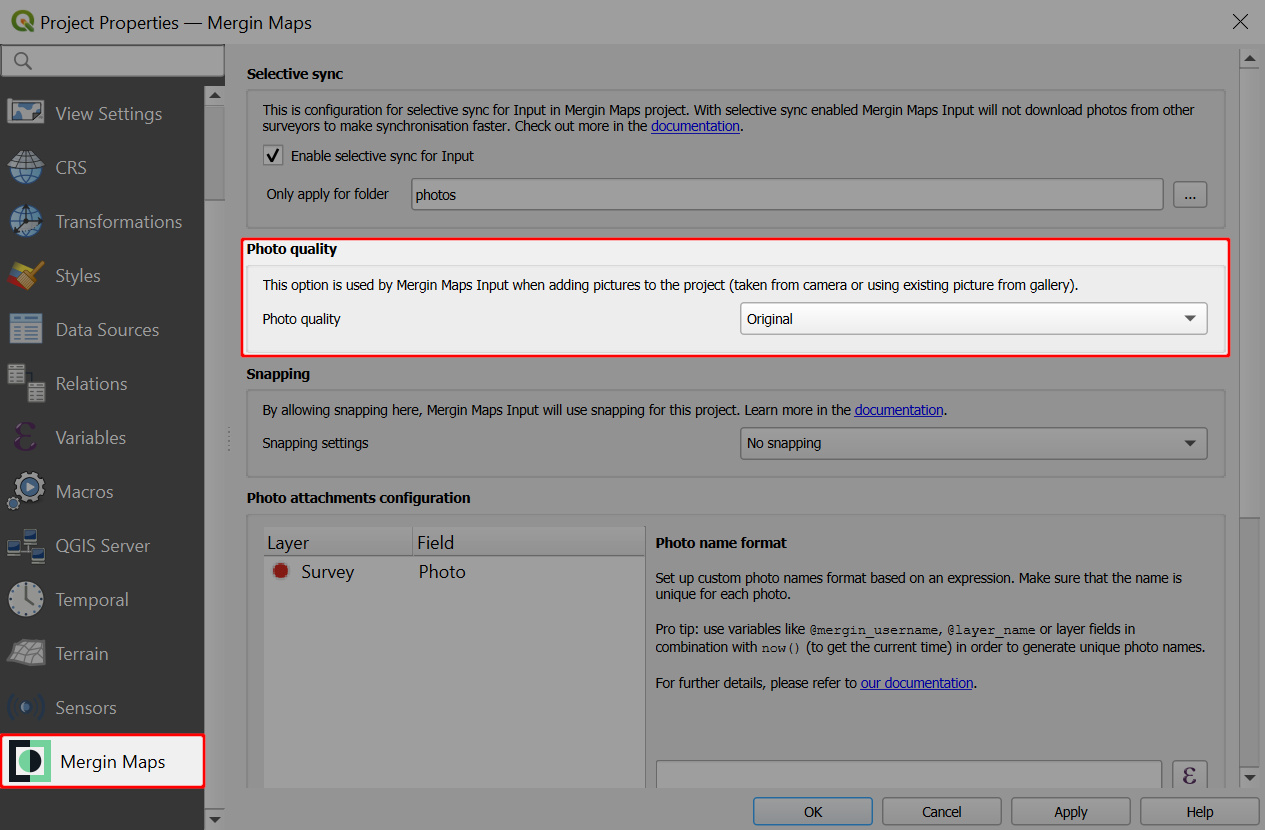Disable selective sync for Input checkbox

272,155
